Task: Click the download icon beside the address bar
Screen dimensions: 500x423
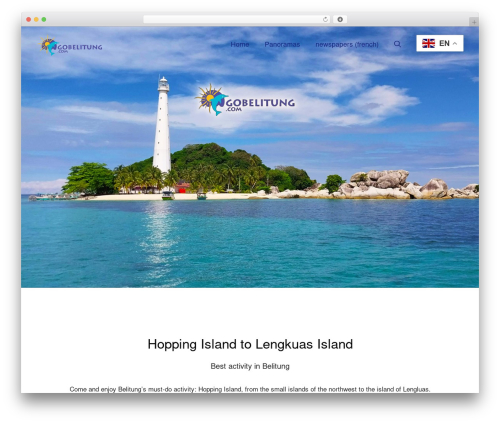Action: [340, 19]
